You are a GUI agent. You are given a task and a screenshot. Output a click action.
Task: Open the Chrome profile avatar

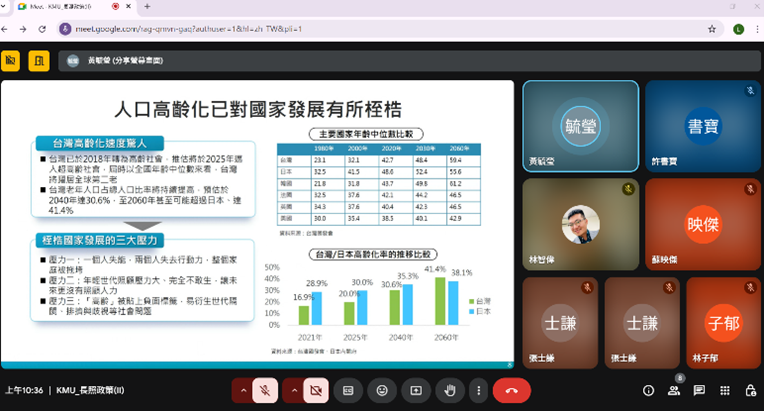pos(739,29)
